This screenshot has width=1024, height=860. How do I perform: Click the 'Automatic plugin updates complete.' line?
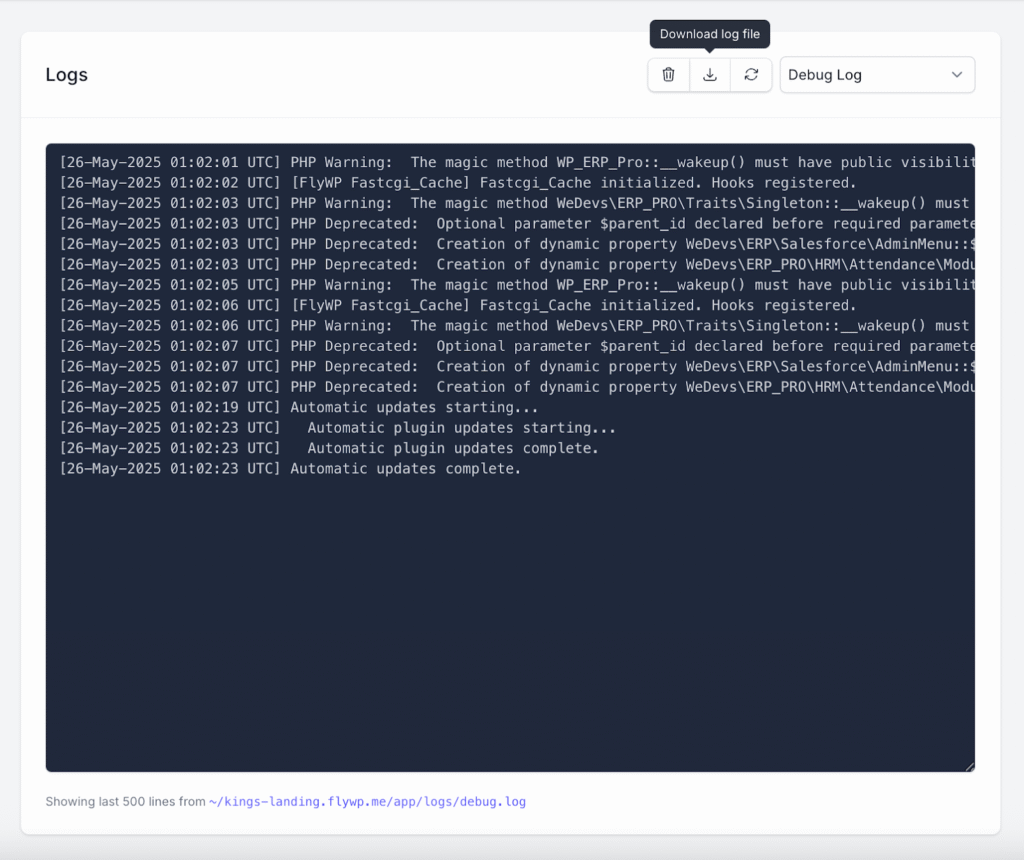click(x=329, y=449)
